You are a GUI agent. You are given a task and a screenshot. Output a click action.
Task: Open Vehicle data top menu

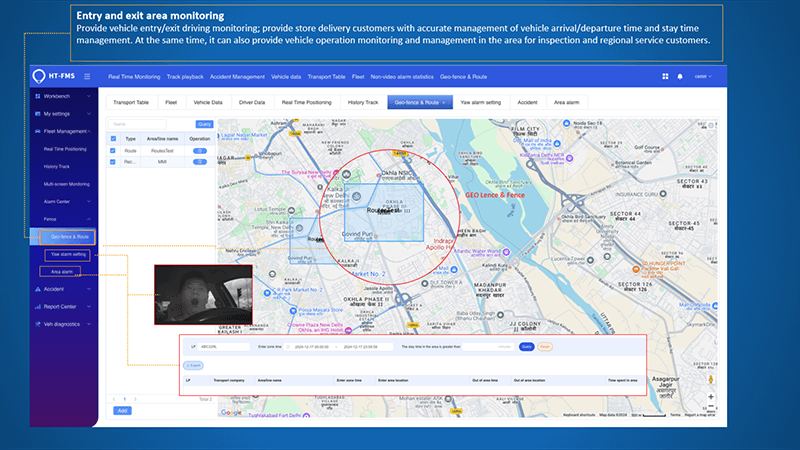[x=286, y=77]
